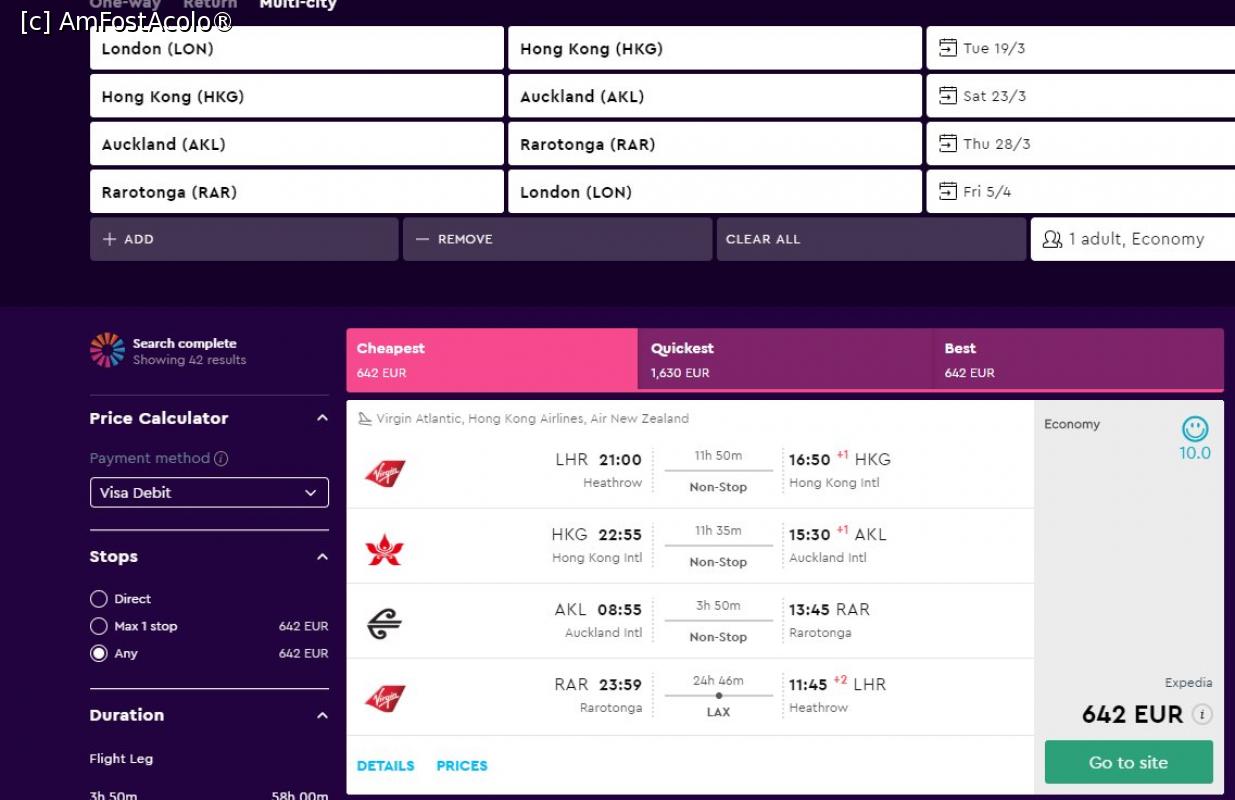This screenshot has width=1235, height=800.
Task: Click the smiley rating icon showing 10.0
Action: [x=1194, y=429]
